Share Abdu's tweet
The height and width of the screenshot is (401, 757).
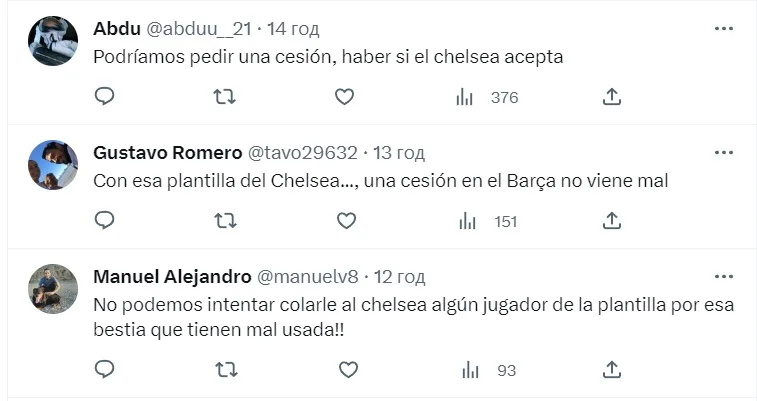[x=612, y=97]
